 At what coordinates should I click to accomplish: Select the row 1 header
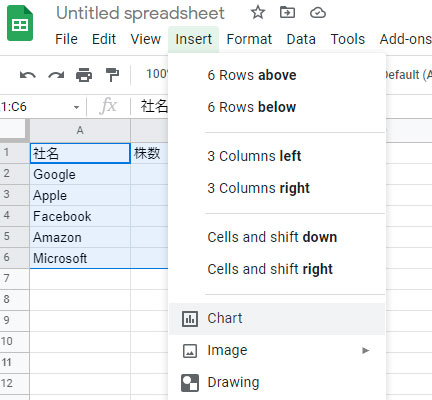coord(14,153)
